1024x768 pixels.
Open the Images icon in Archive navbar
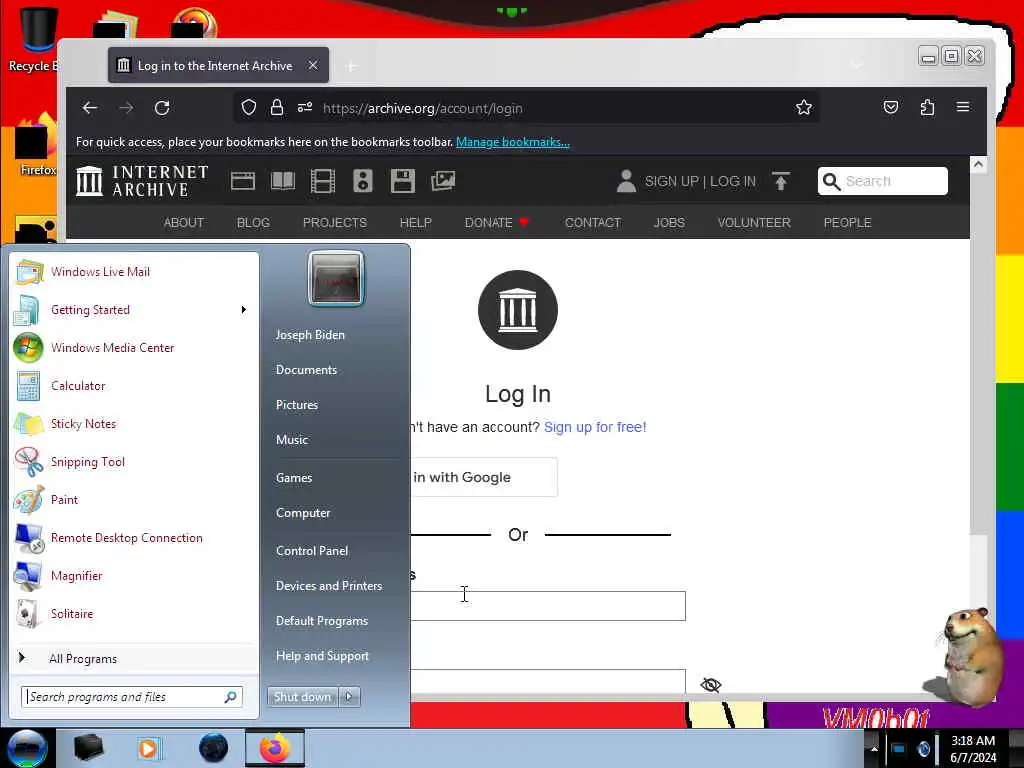click(443, 181)
